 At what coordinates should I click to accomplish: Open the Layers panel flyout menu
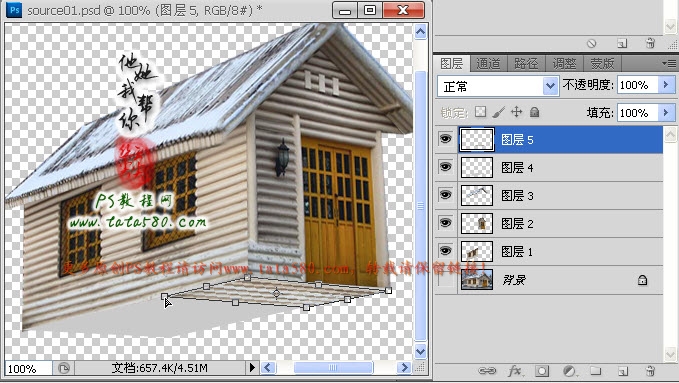pyautogui.click(x=669, y=63)
